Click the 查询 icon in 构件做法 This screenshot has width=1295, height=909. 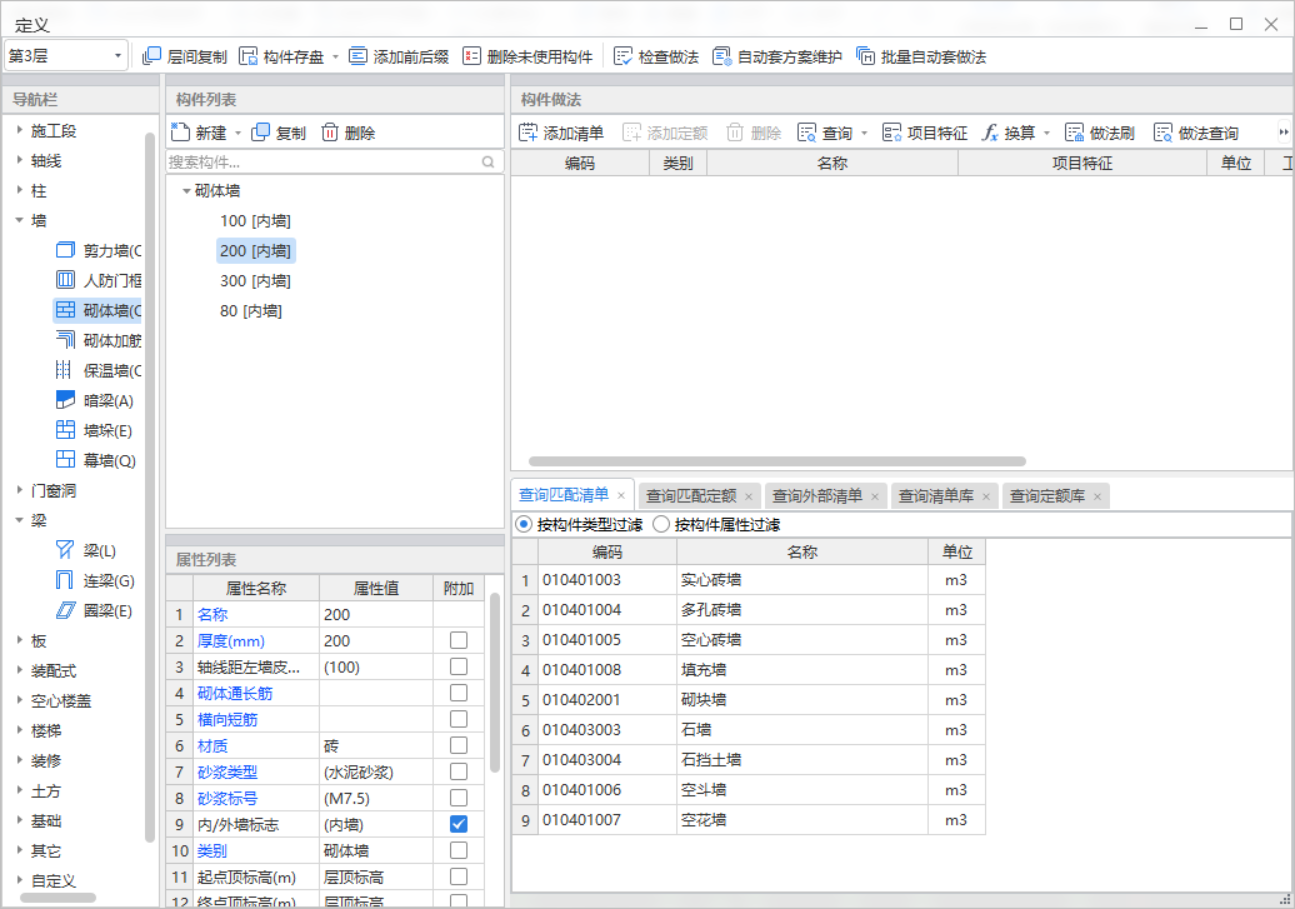[807, 133]
